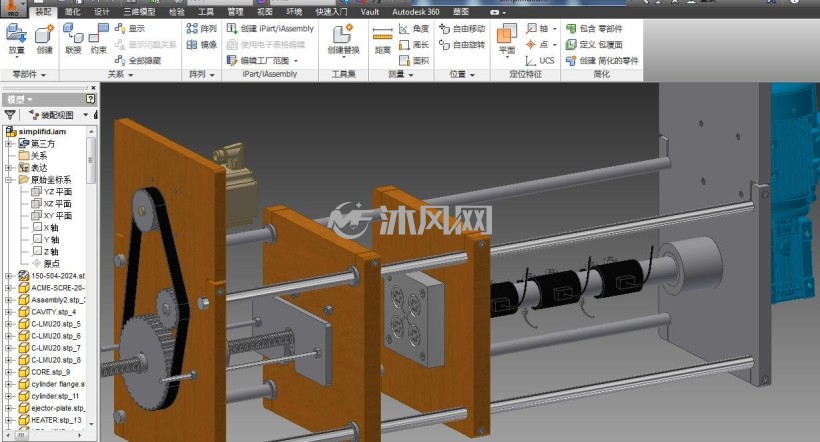This screenshot has height=442, width=820.
Task: Toggle 全部隐藏 hide all relationships
Action: pos(138,61)
